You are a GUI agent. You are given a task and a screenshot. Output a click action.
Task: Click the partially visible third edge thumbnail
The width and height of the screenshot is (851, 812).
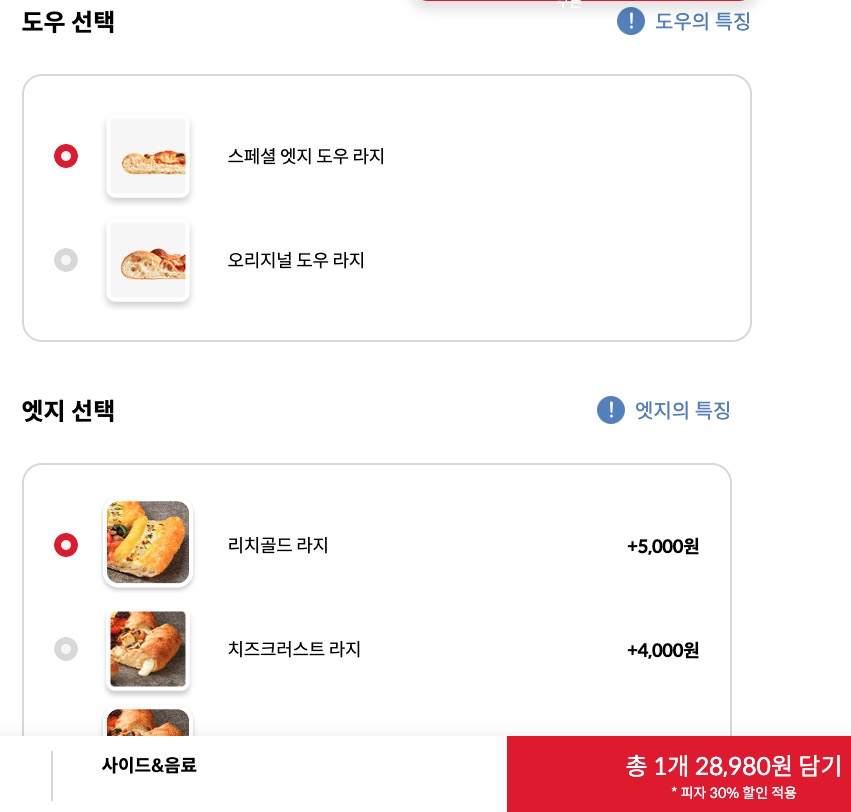[148, 725]
